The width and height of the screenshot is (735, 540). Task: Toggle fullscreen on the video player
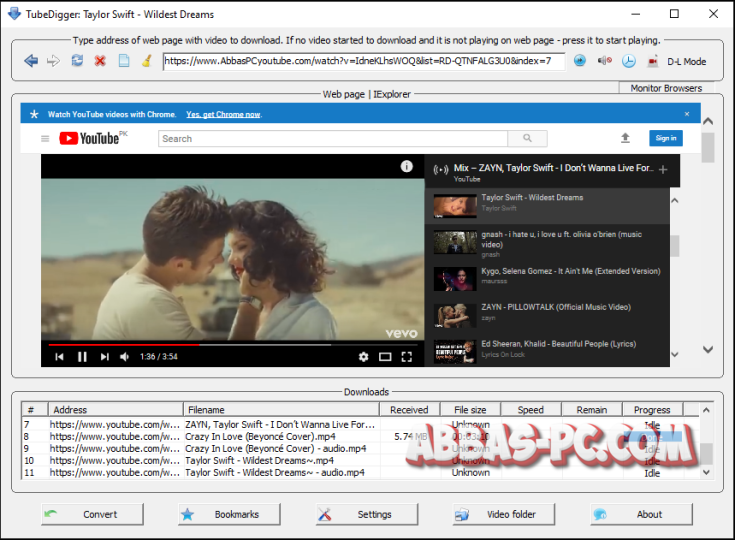pos(407,356)
